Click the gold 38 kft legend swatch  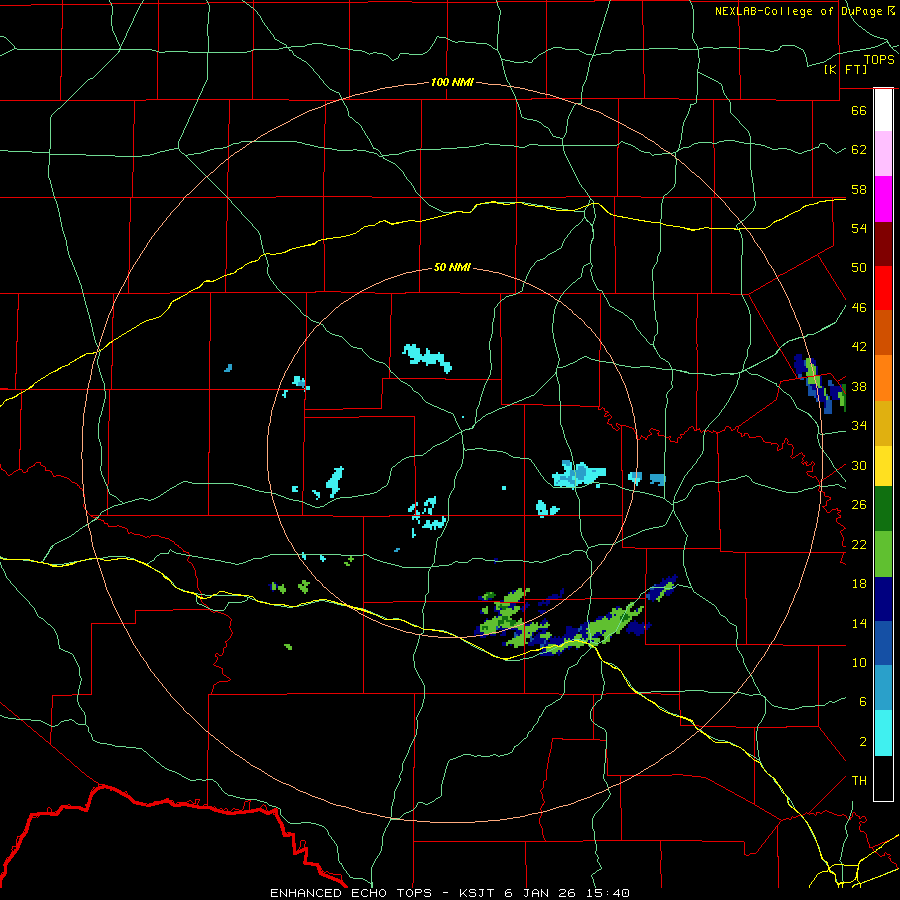coord(883,423)
